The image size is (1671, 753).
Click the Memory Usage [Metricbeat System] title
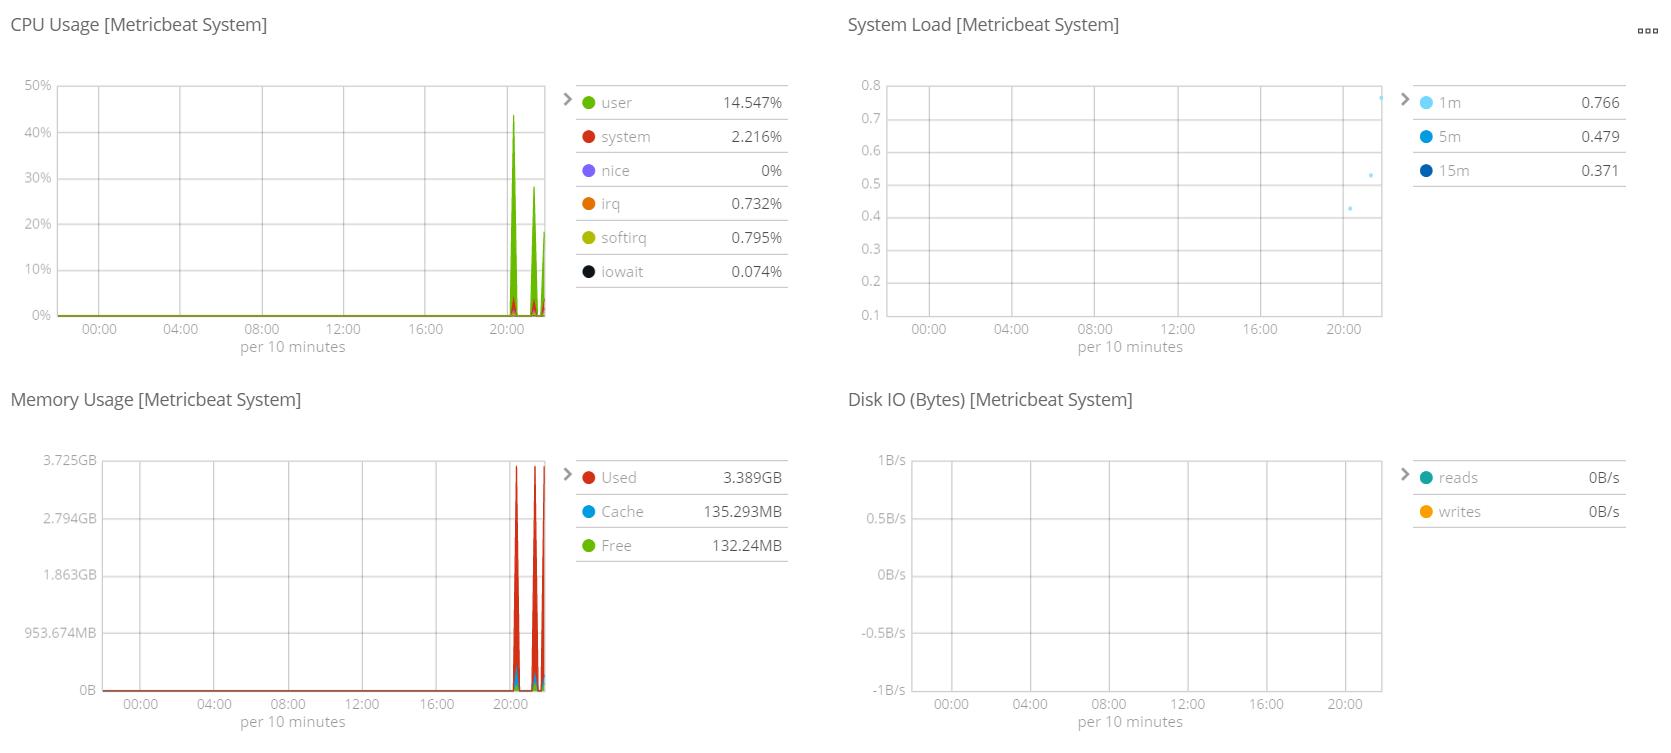click(x=156, y=400)
